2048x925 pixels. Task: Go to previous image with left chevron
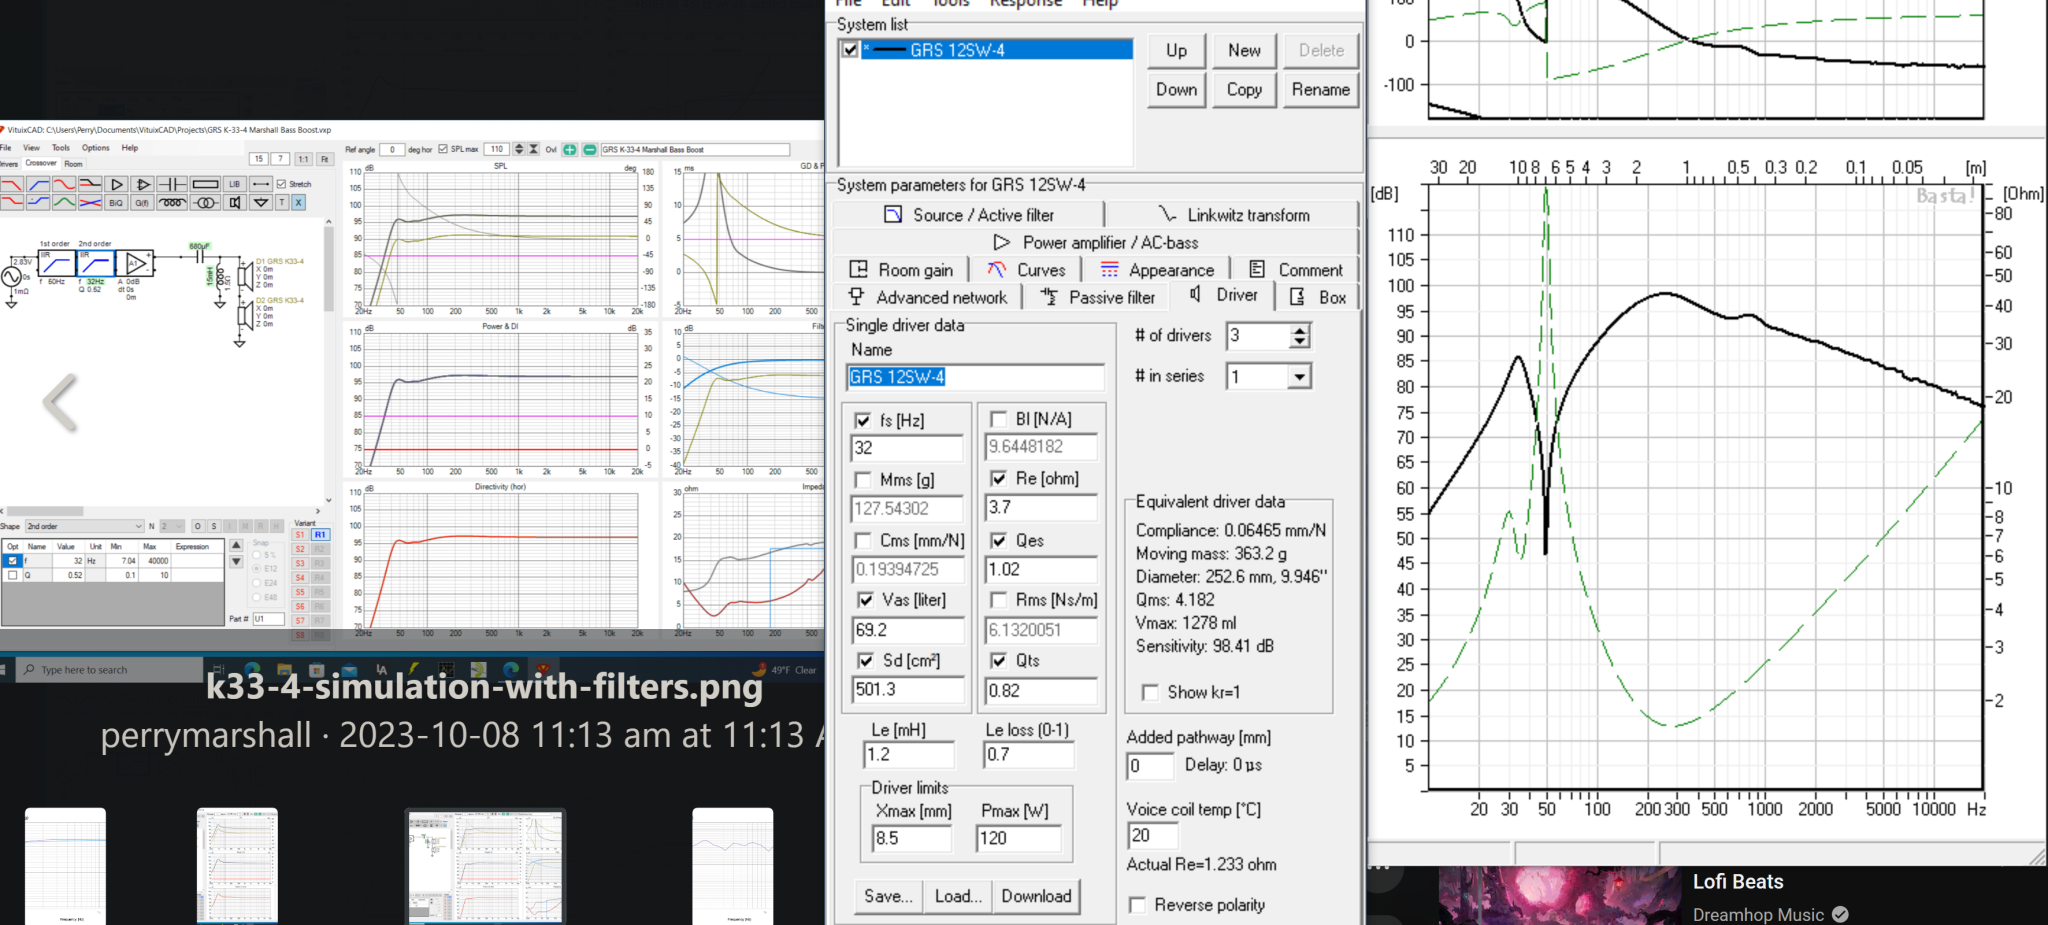(60, 402)
